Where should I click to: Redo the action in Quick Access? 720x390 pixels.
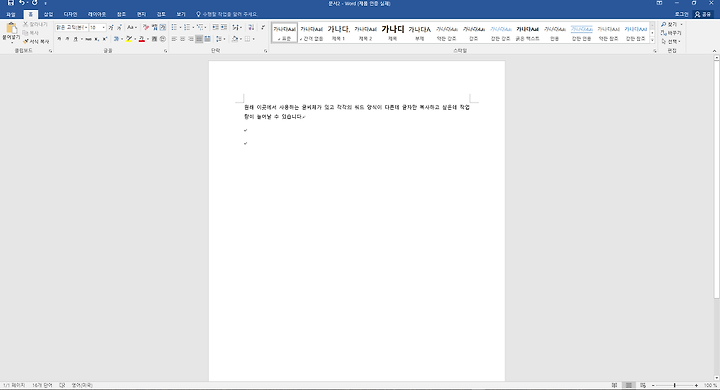coord(34,3)
